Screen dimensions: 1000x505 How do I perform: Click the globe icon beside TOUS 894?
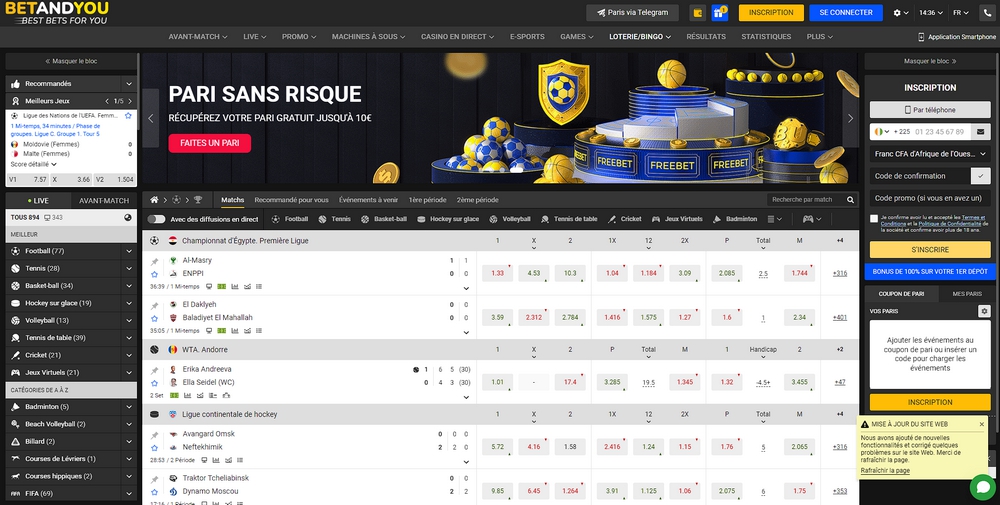128,217
